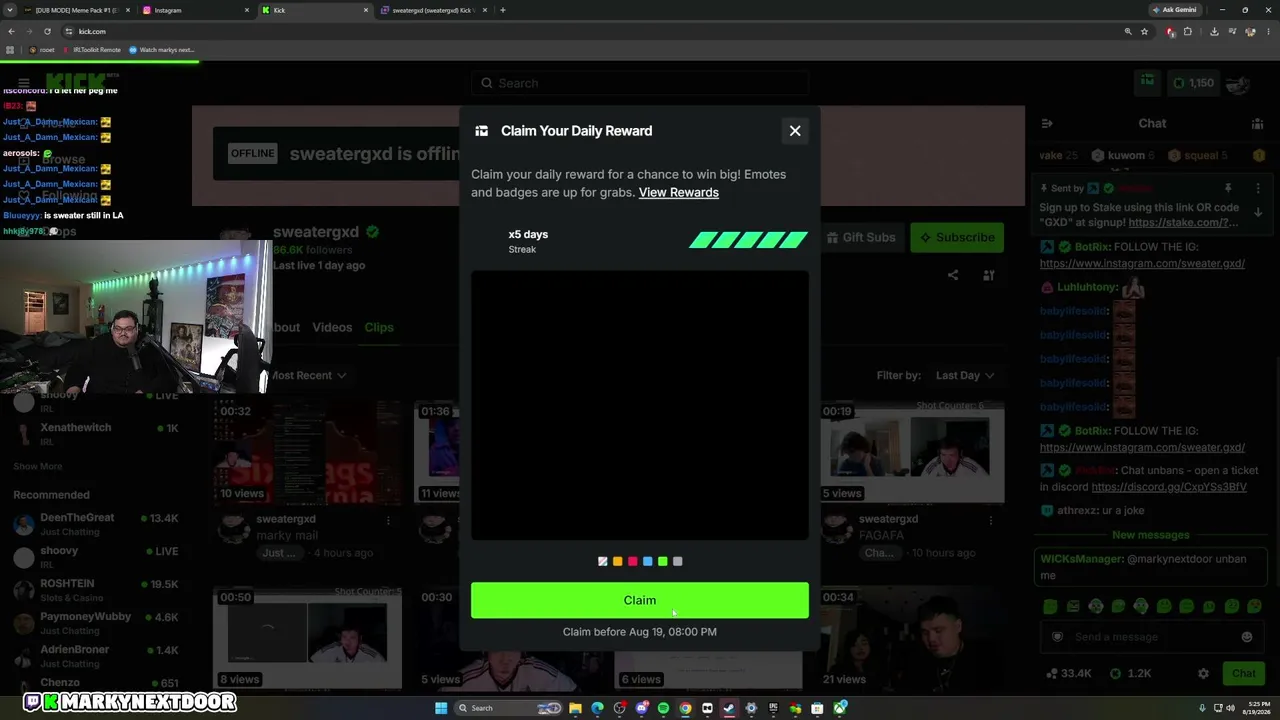Open options for the marky mail clip
Screen dimensions: 1280x720
coord(388,520)
